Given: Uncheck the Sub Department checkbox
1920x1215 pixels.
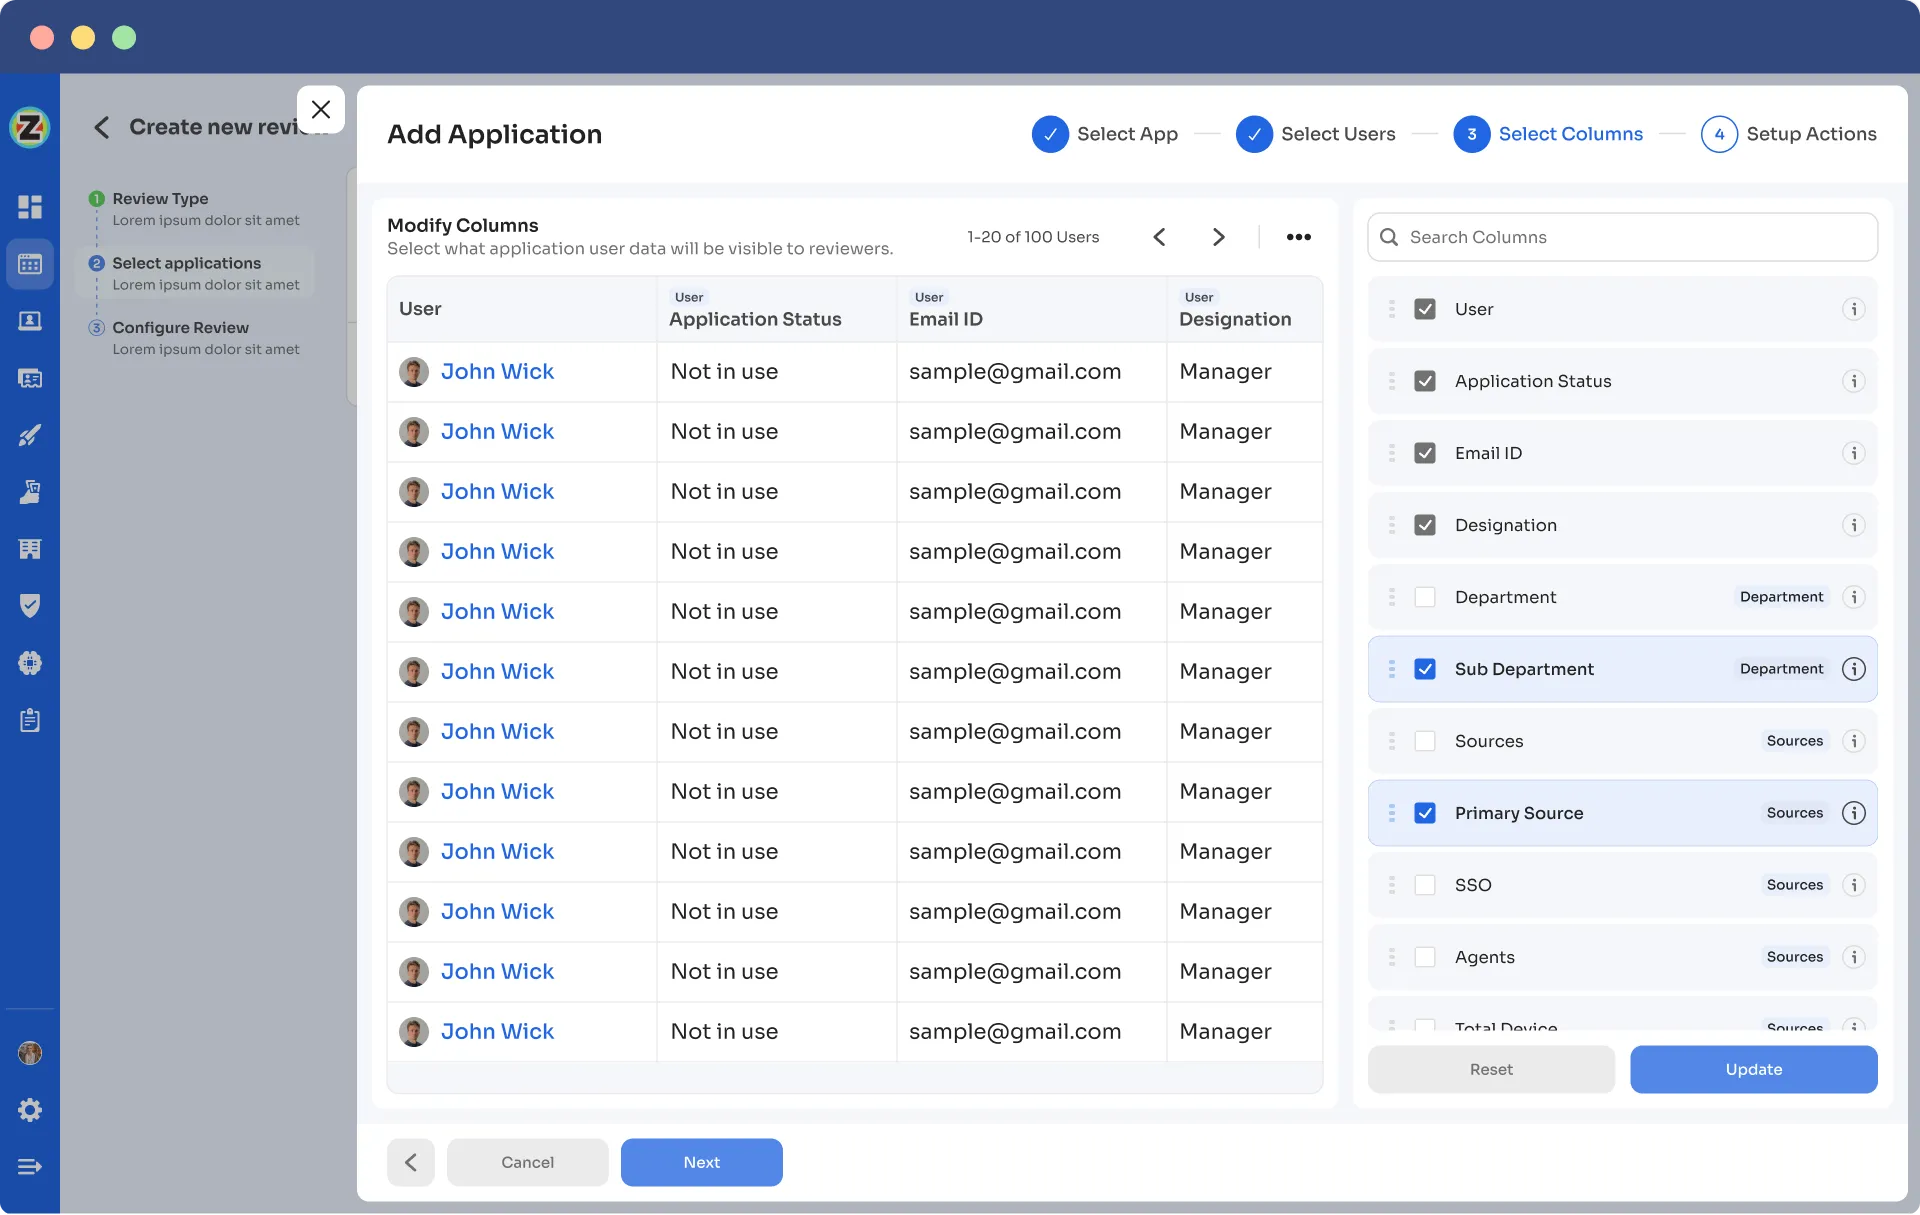Looking at the screenshot, I should (x=1425, y=669).
